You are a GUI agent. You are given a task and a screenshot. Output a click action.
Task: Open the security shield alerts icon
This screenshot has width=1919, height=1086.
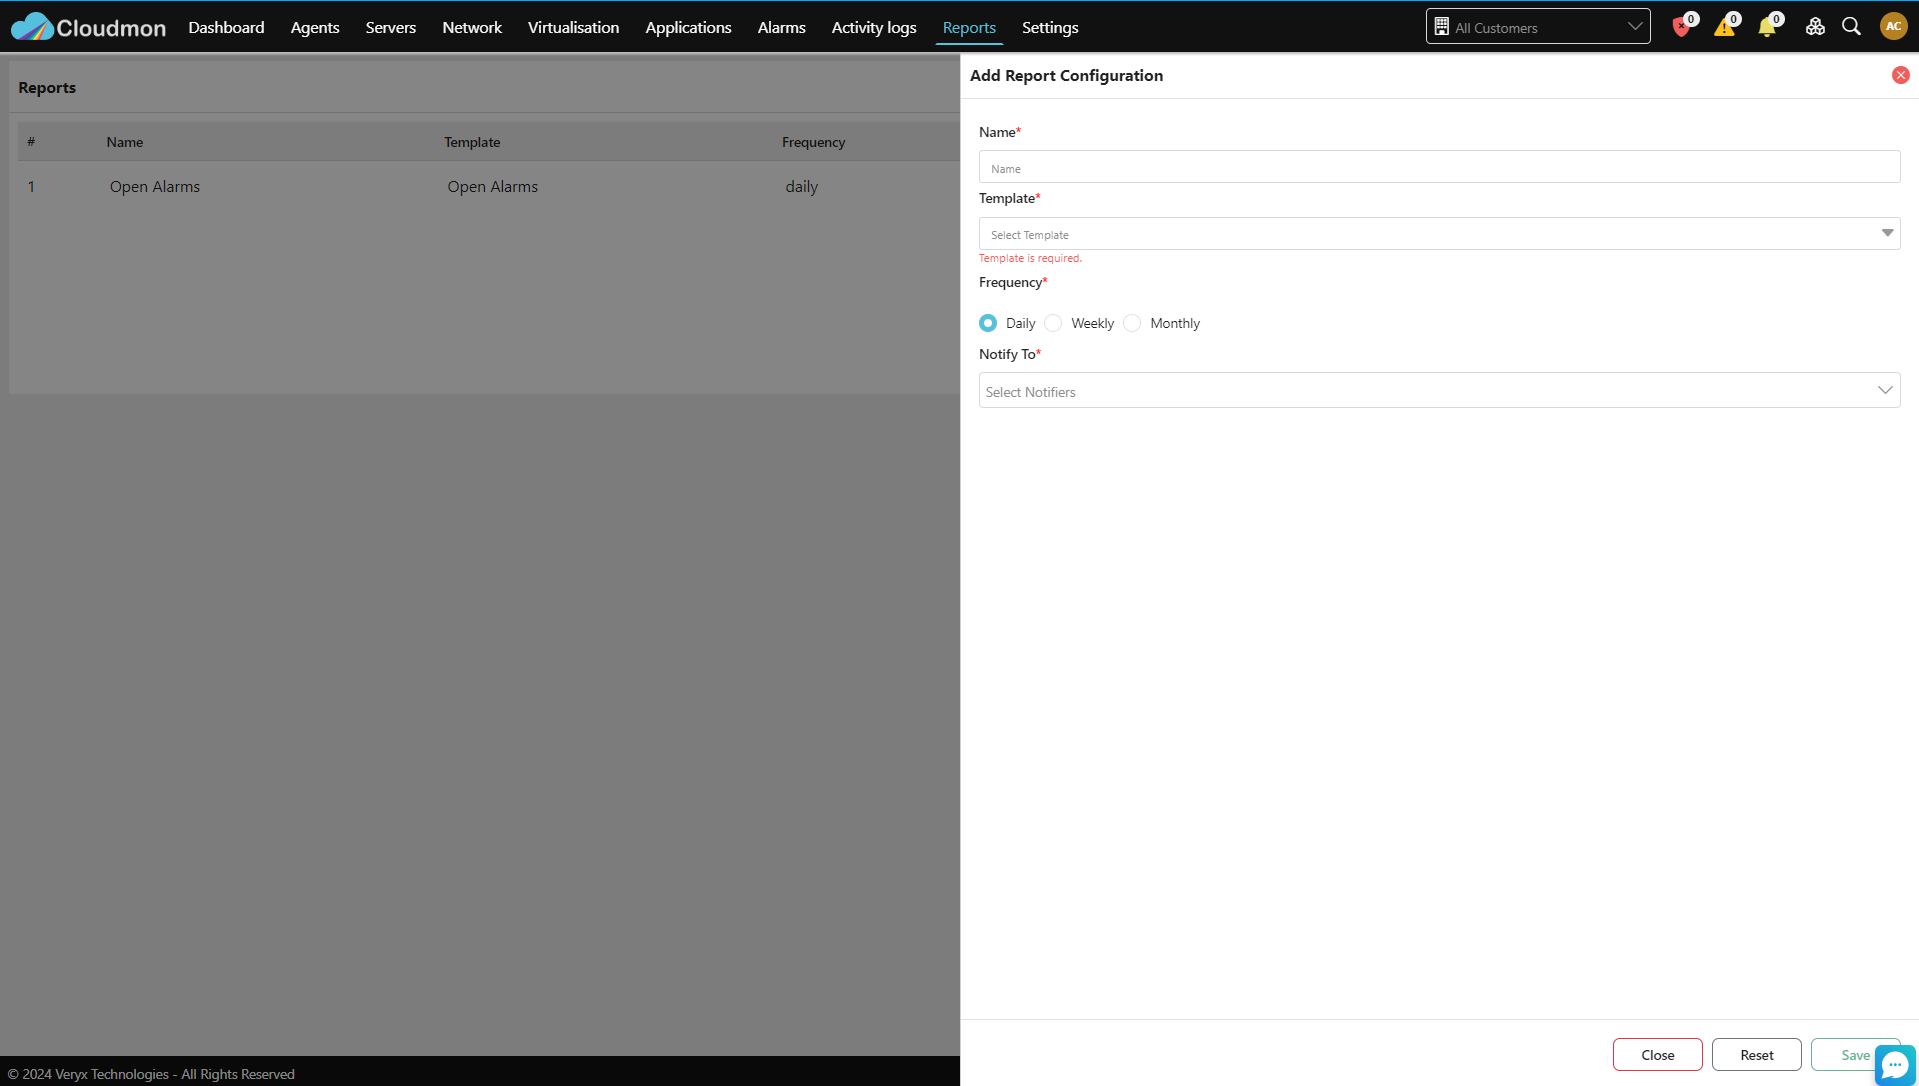(x=1681, y=27)
